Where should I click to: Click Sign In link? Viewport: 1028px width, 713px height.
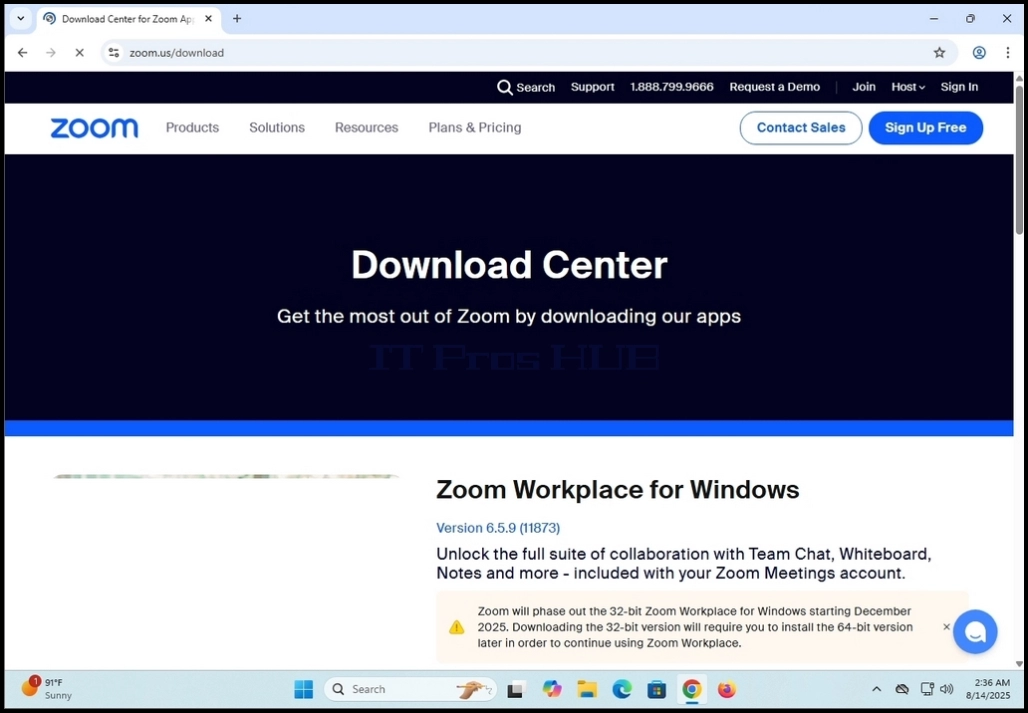[x=959, y=87]
